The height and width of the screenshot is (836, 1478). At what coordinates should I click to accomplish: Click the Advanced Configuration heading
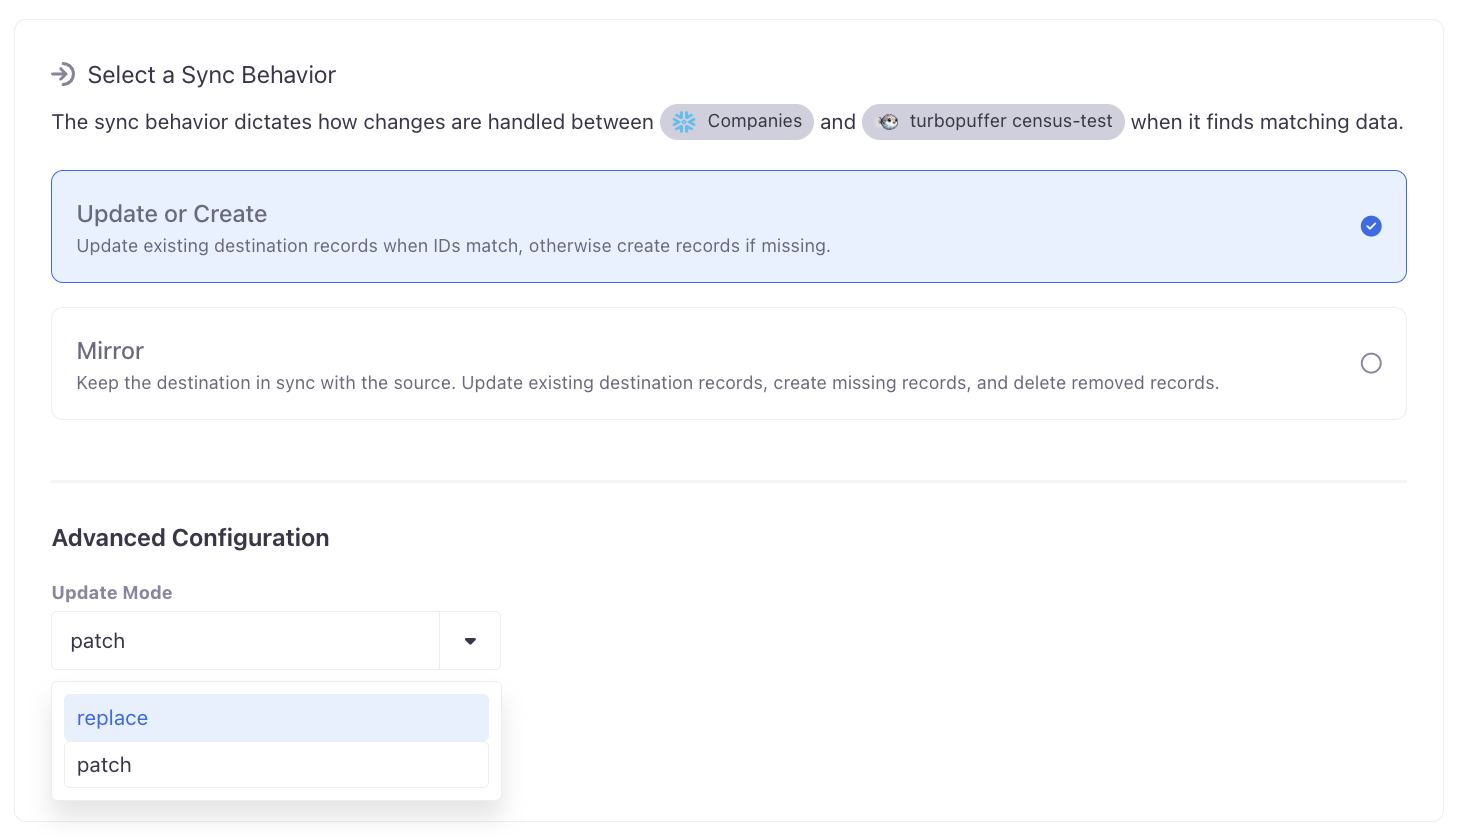click(x=190, y=538)
